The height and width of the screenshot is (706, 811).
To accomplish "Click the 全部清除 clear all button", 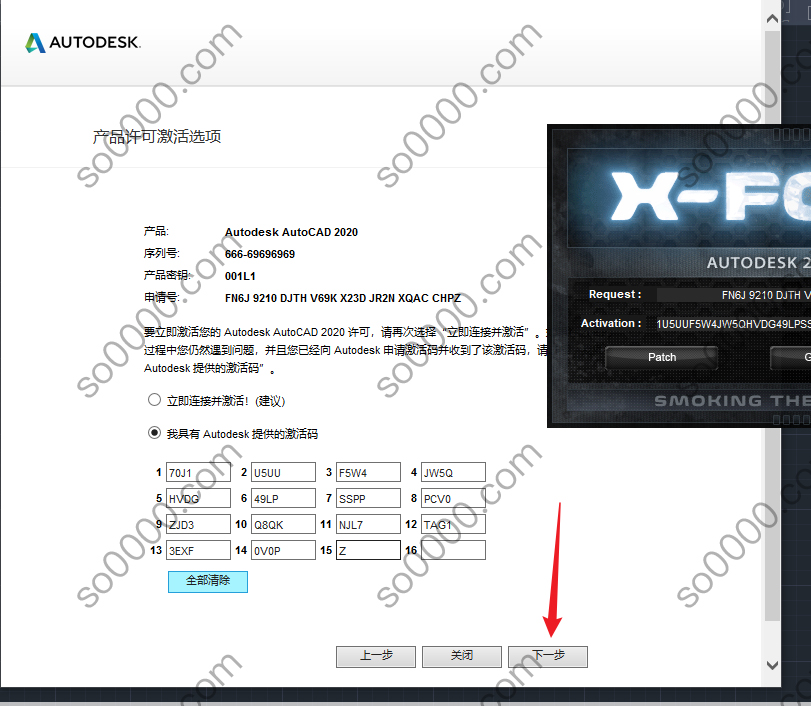I will coord(208,581).
